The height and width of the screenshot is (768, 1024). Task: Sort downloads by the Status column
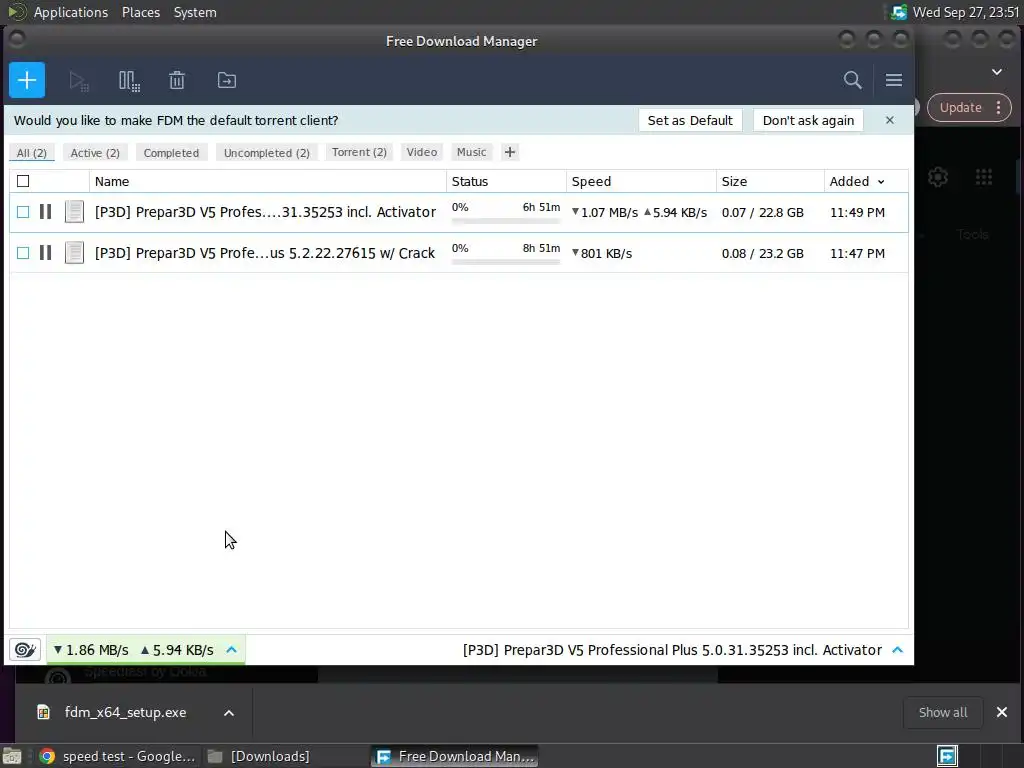(506, 182)
